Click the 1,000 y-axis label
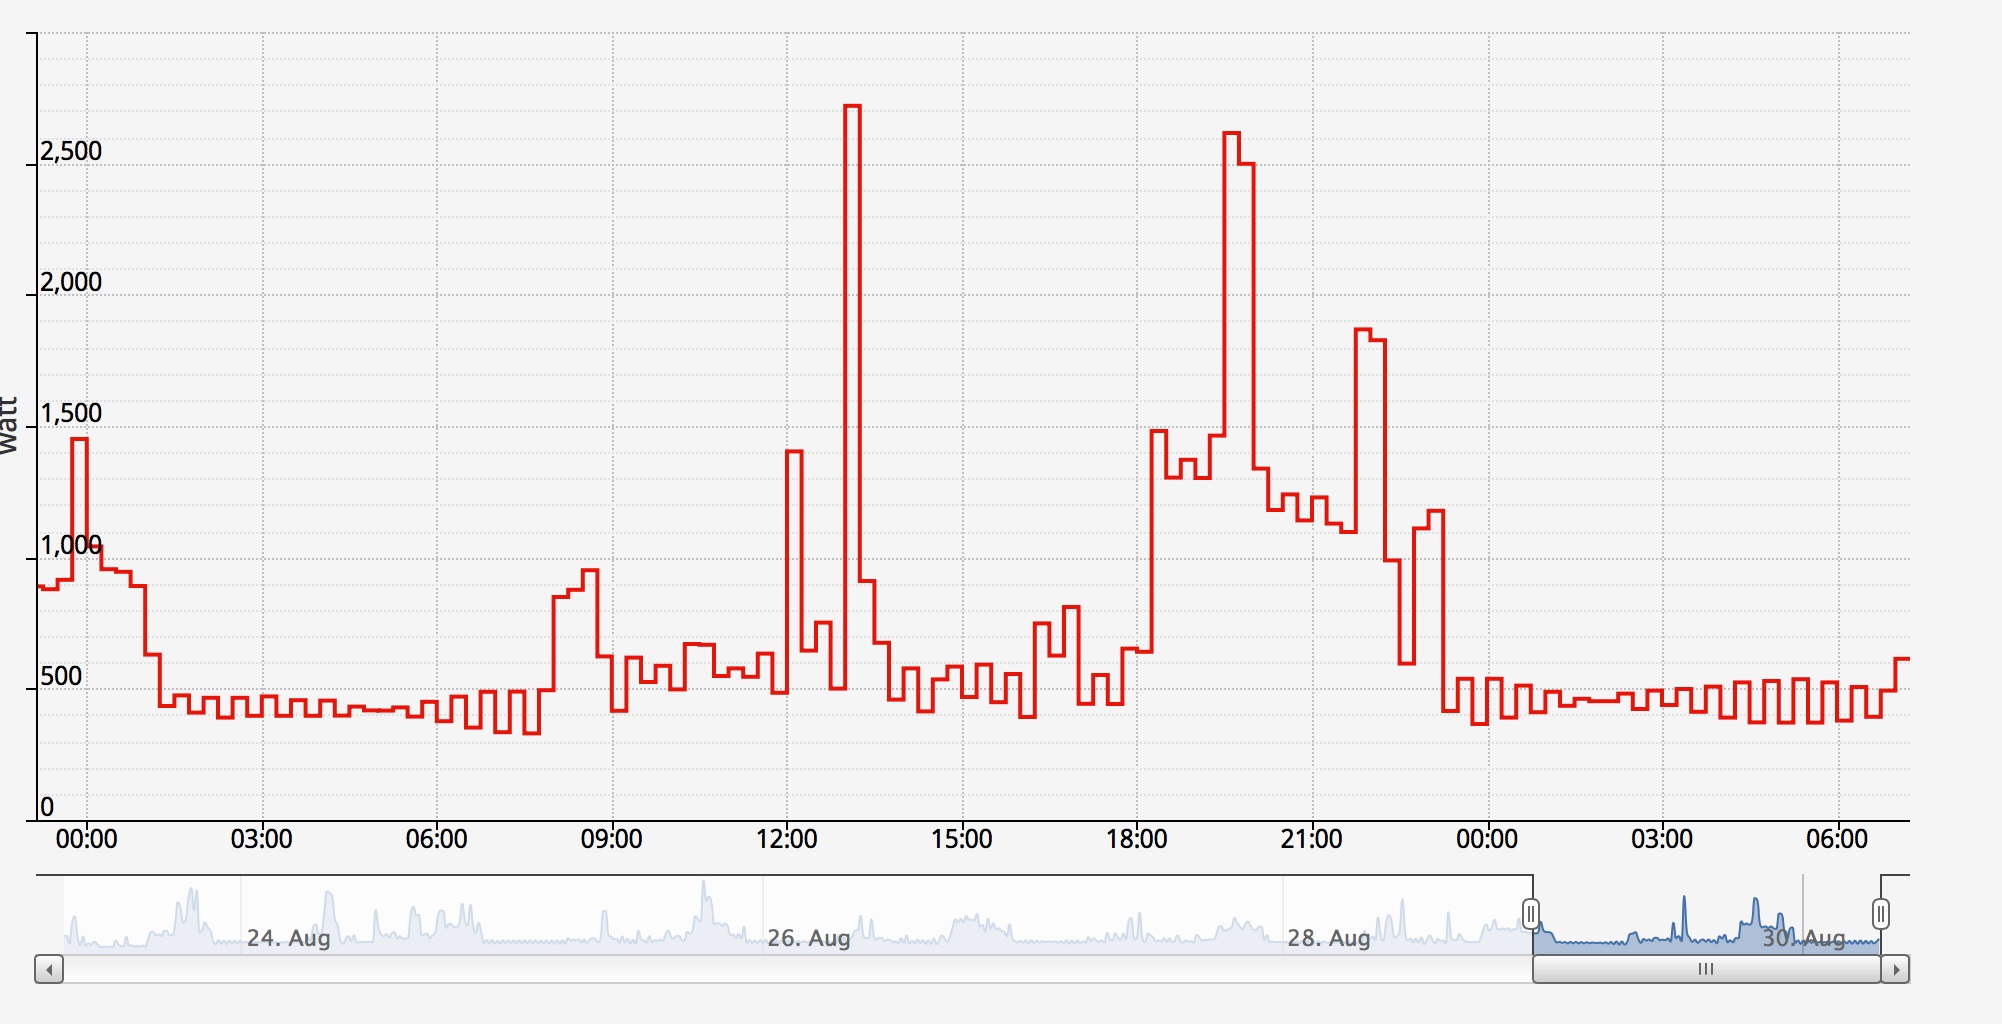2002x1024 pixels. (x=71, y=545)
